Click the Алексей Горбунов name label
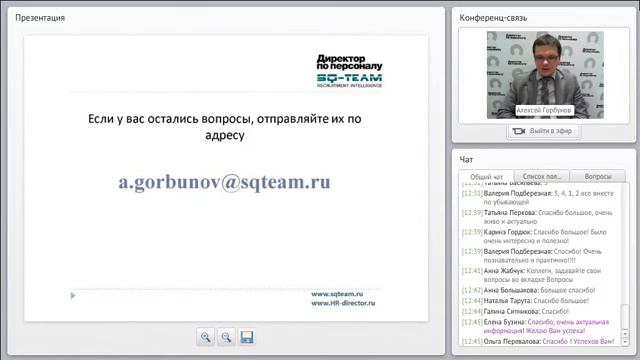The height and width of the screenshot is (360, 640). click(x=544, y=110)
